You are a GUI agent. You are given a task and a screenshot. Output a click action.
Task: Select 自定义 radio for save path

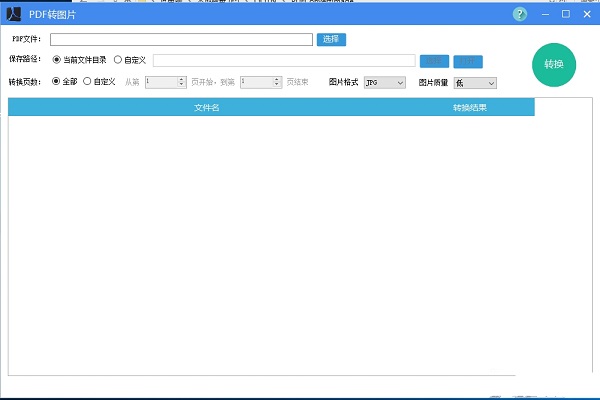tap(118, 60)
